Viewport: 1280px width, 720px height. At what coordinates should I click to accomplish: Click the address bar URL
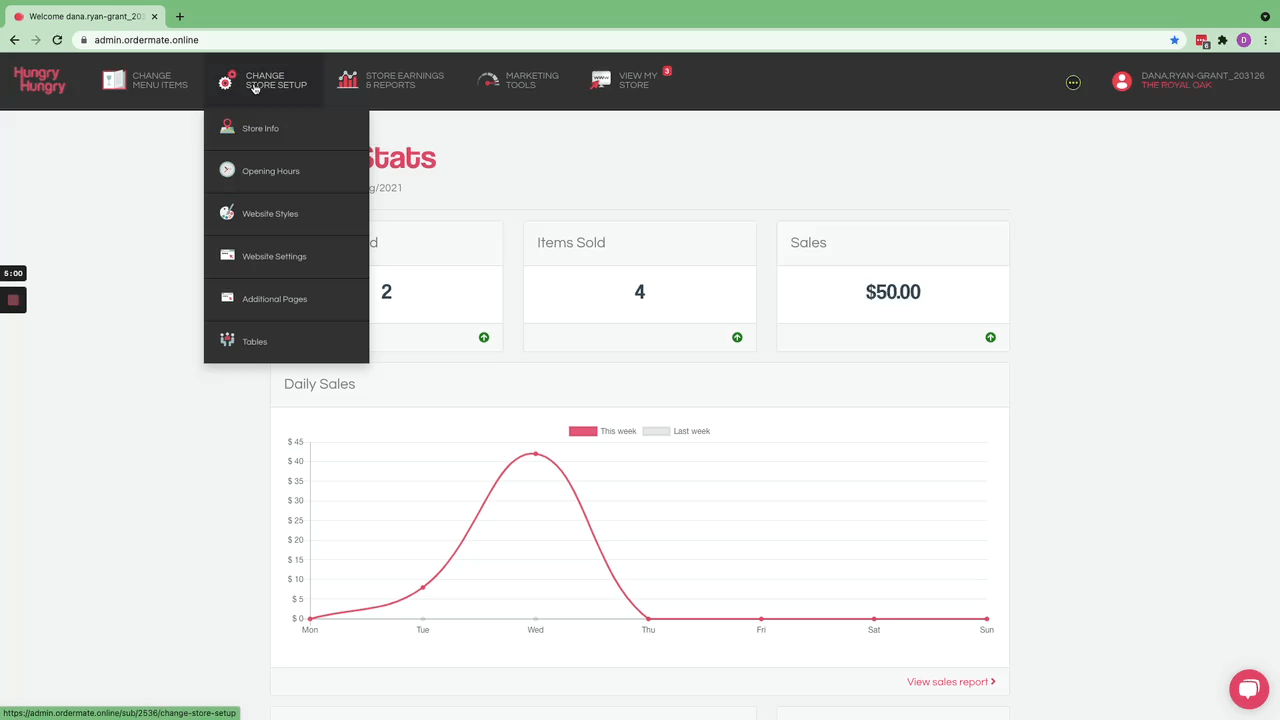click(147, 40)
